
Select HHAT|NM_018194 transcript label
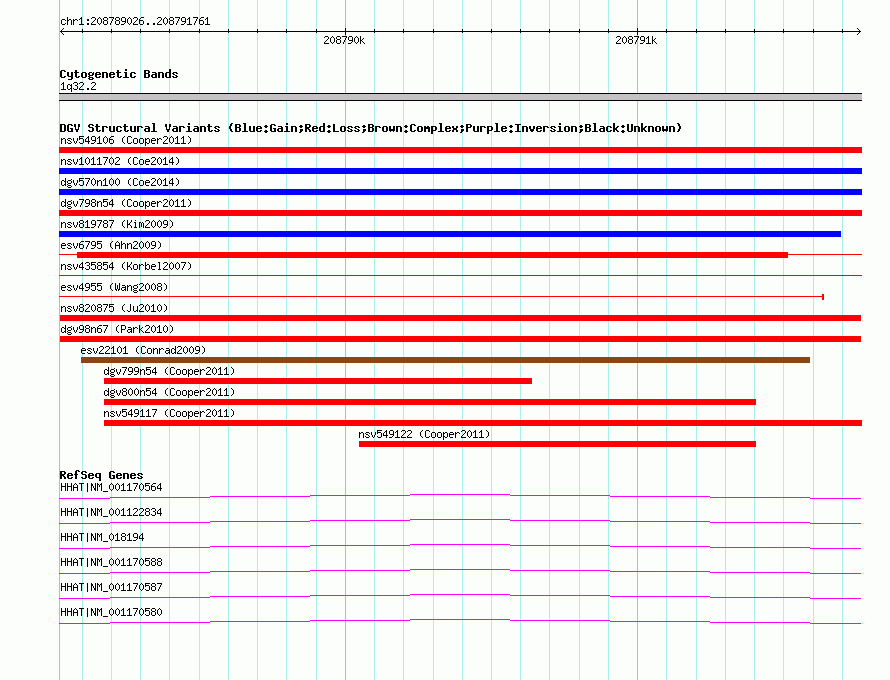coord(102,538)
